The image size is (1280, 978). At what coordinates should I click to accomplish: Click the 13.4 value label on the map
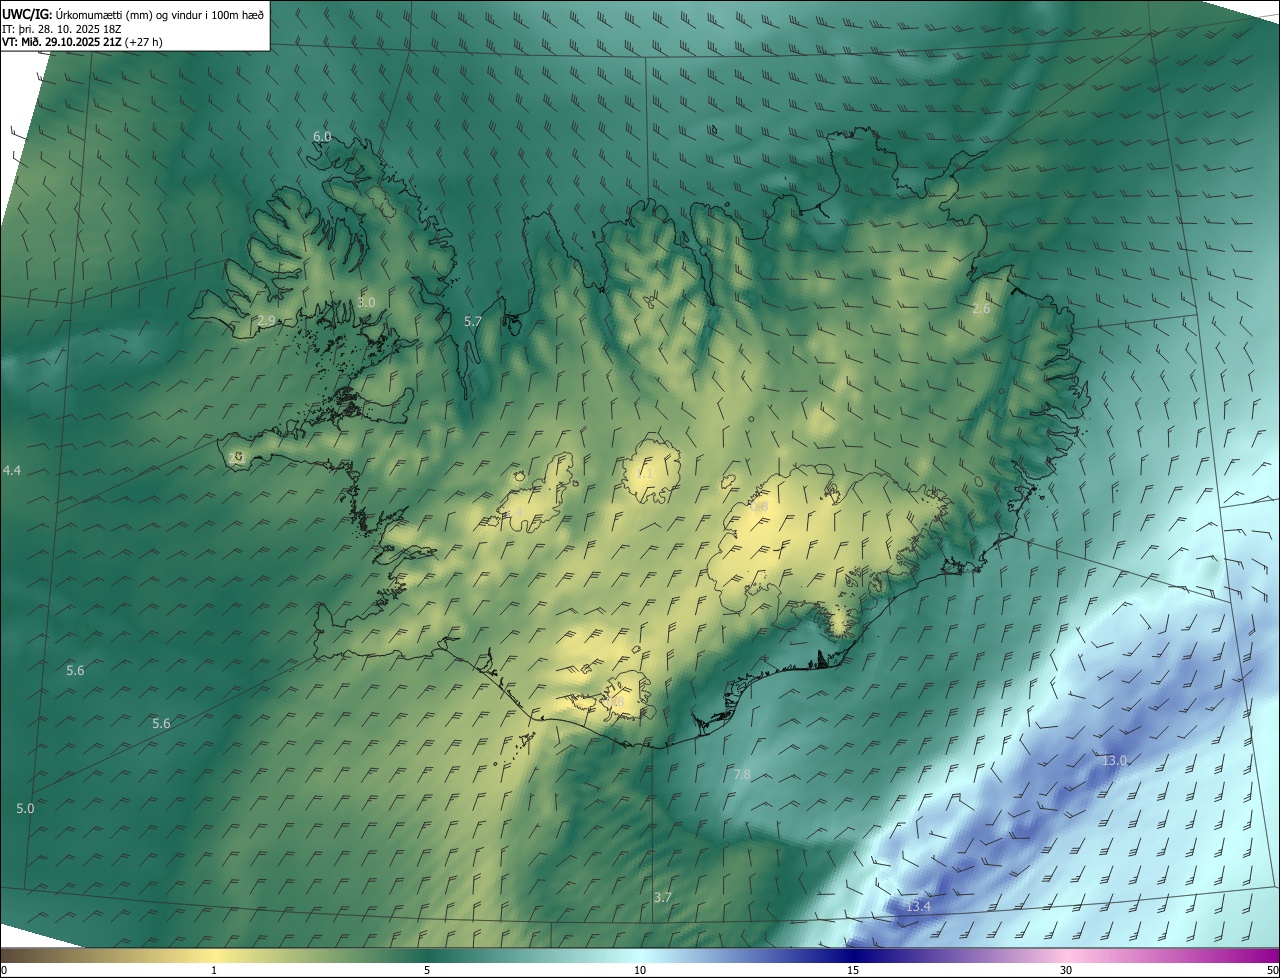[x=918, y=906]
